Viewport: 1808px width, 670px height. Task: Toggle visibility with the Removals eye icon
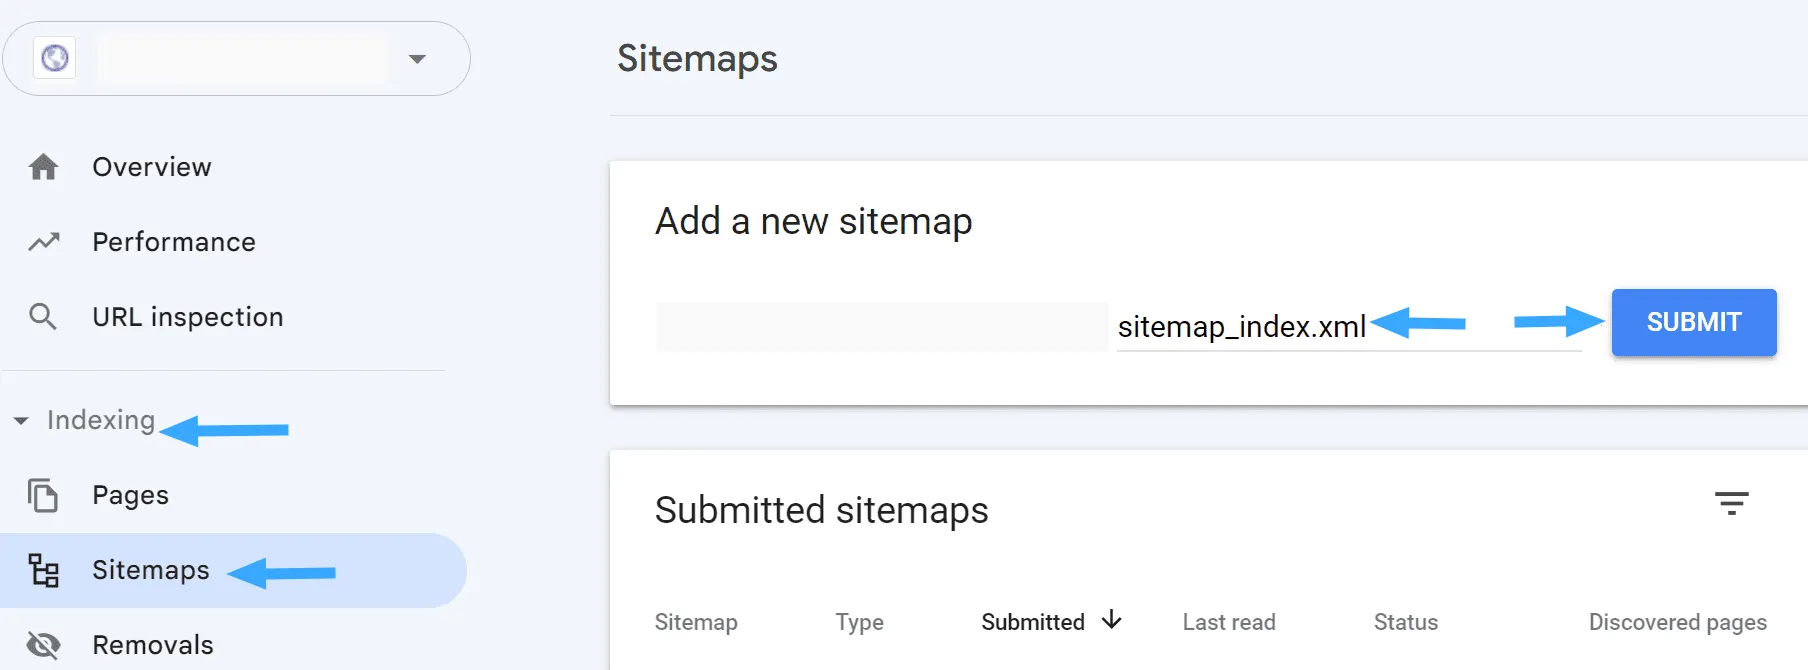tap(44, 645)
